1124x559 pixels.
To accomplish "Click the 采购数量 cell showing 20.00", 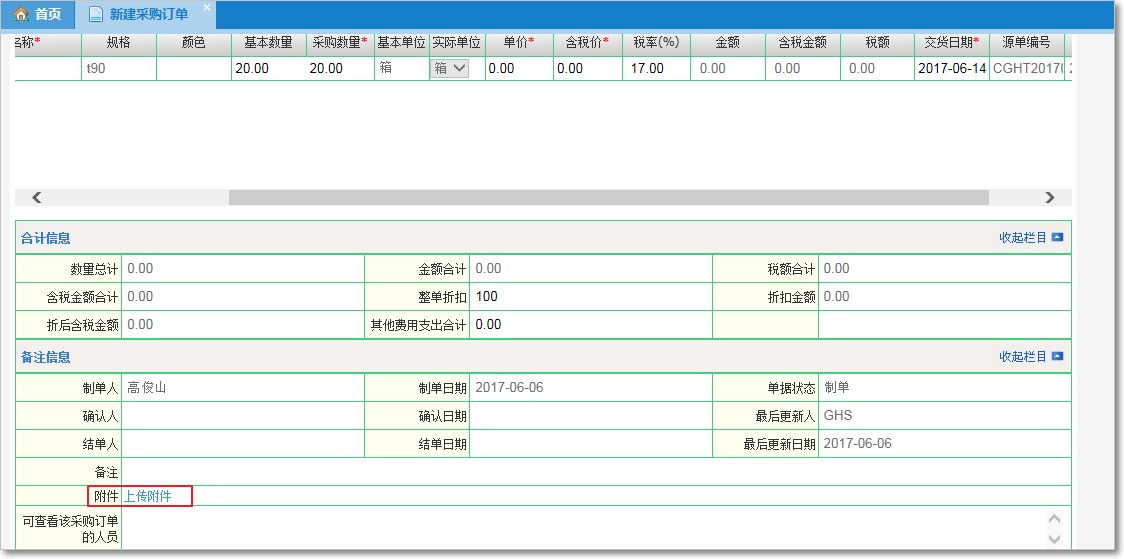I will pos(339,69).
